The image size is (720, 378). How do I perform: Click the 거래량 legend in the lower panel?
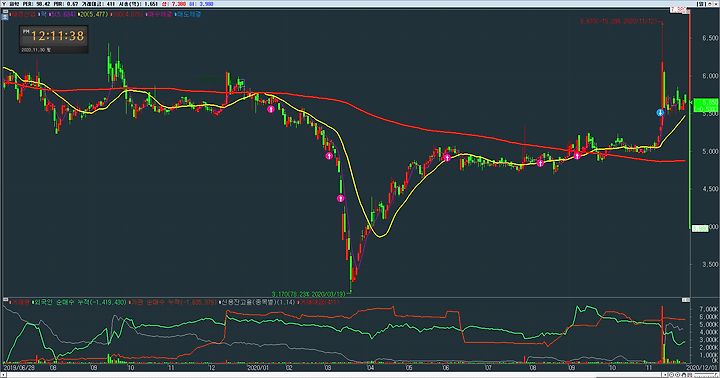(x=19, y=302)
